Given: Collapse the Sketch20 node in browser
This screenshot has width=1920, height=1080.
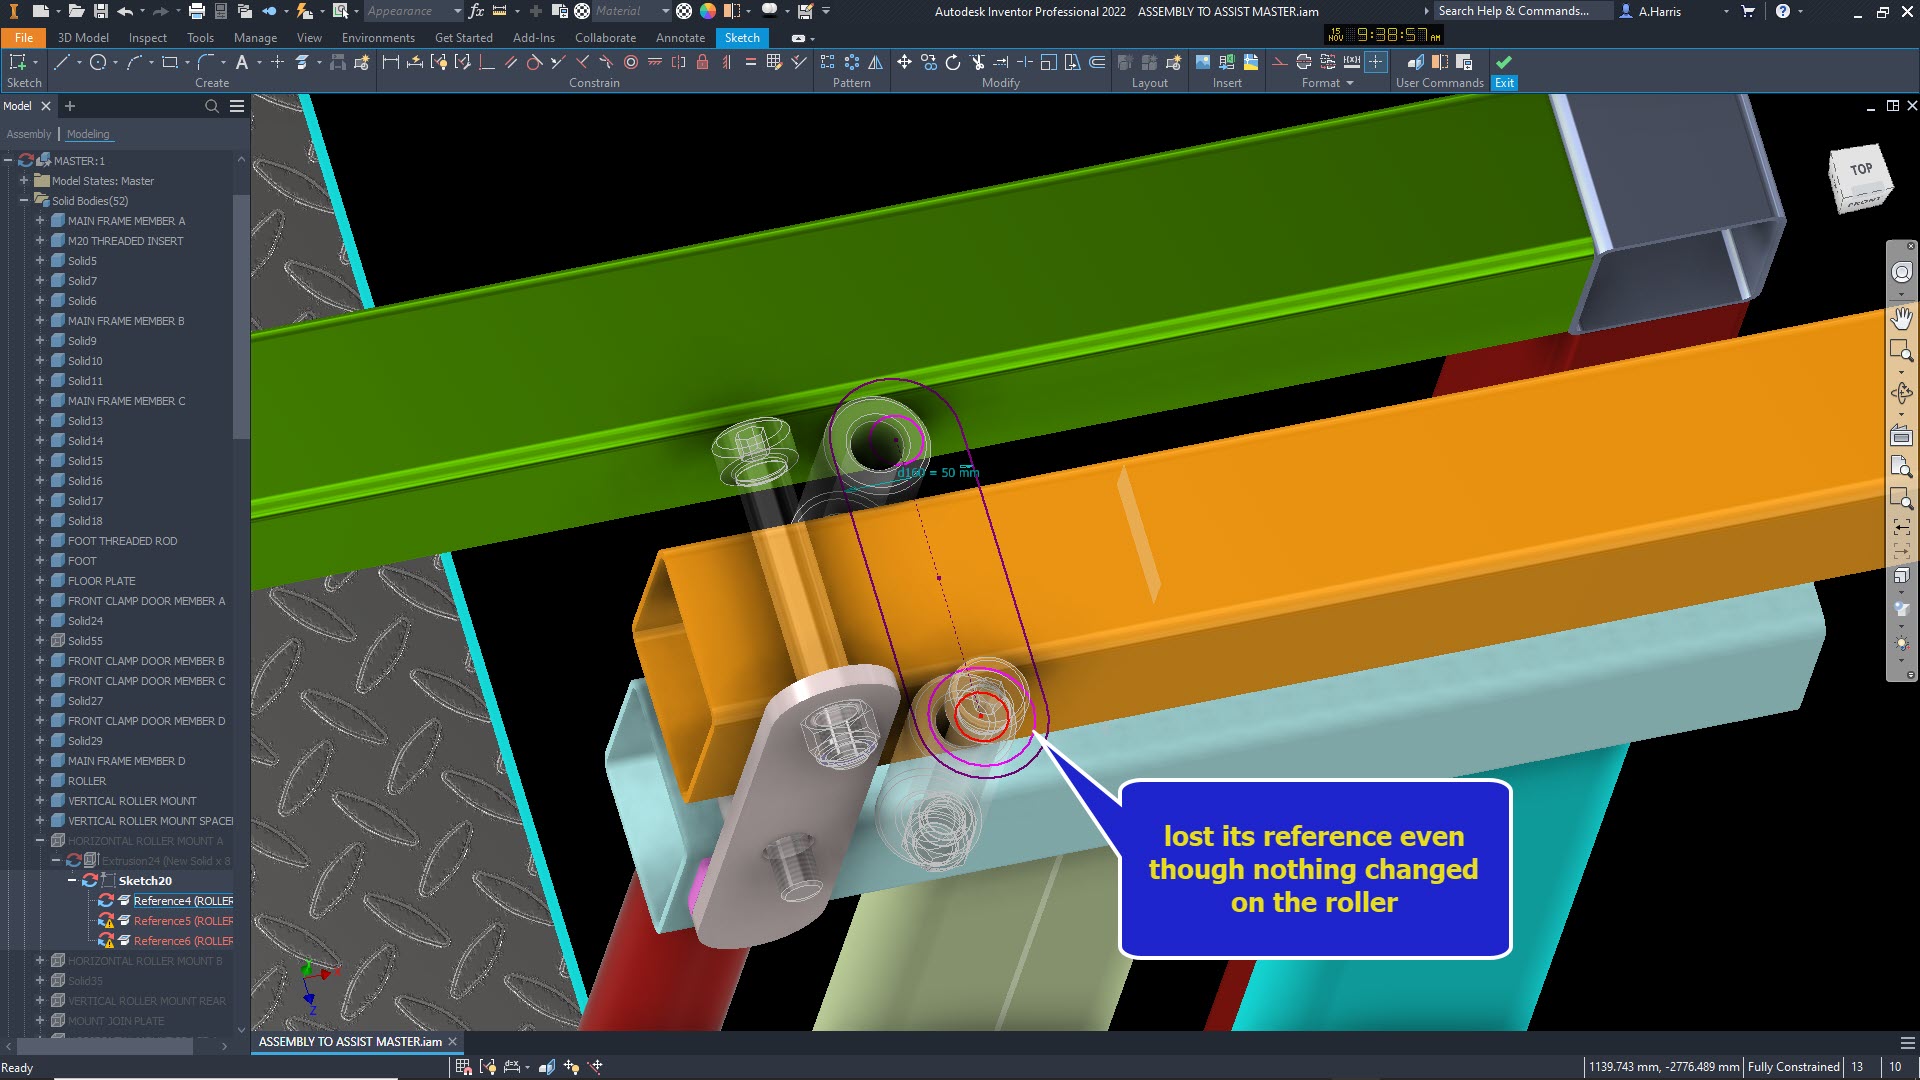Looking at the screenshot, I should tap(71, 880).
